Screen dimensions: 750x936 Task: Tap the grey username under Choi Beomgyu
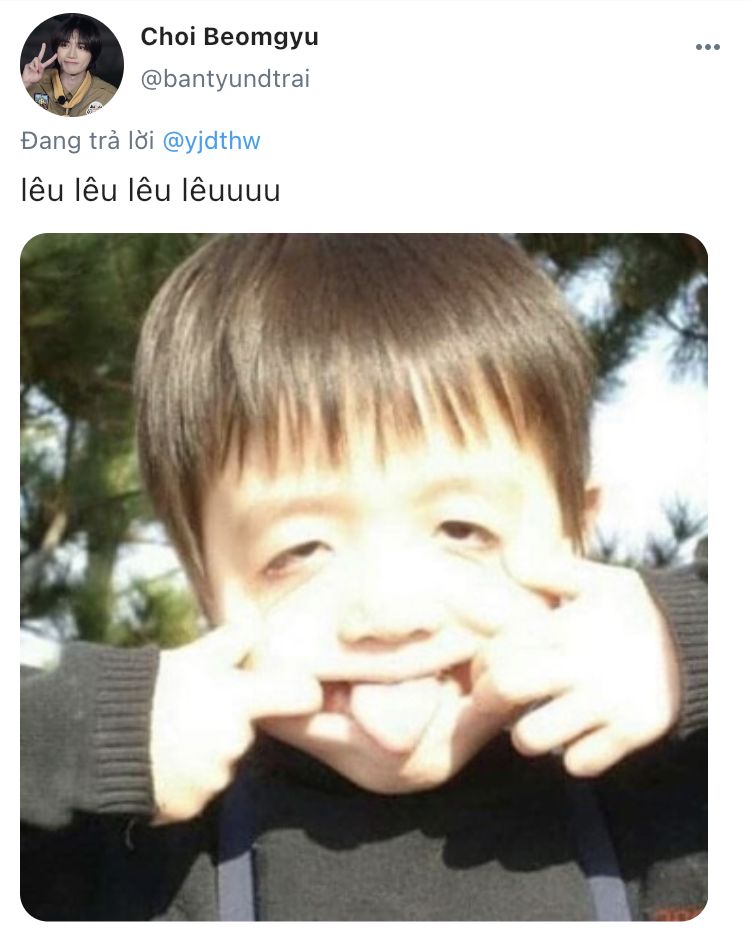[225, 79]
